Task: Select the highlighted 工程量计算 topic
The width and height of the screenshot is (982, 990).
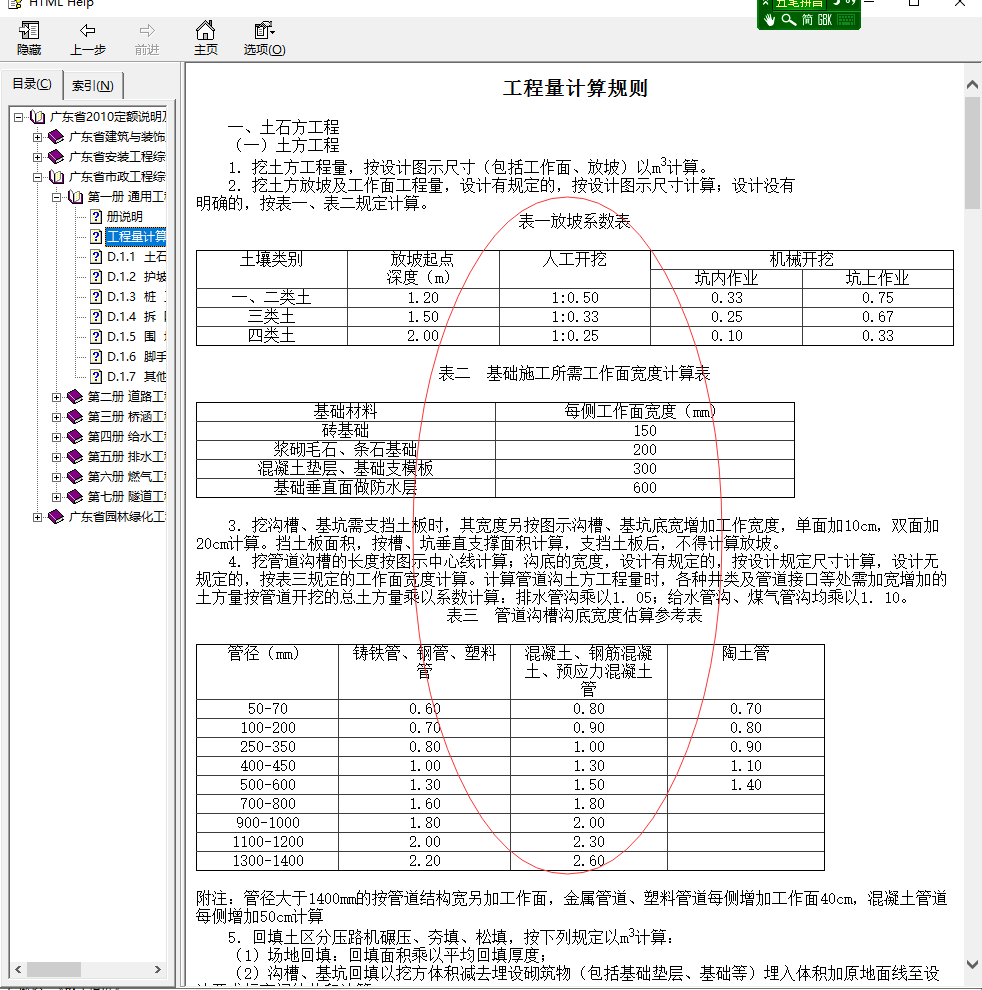Action: point(136,237)
